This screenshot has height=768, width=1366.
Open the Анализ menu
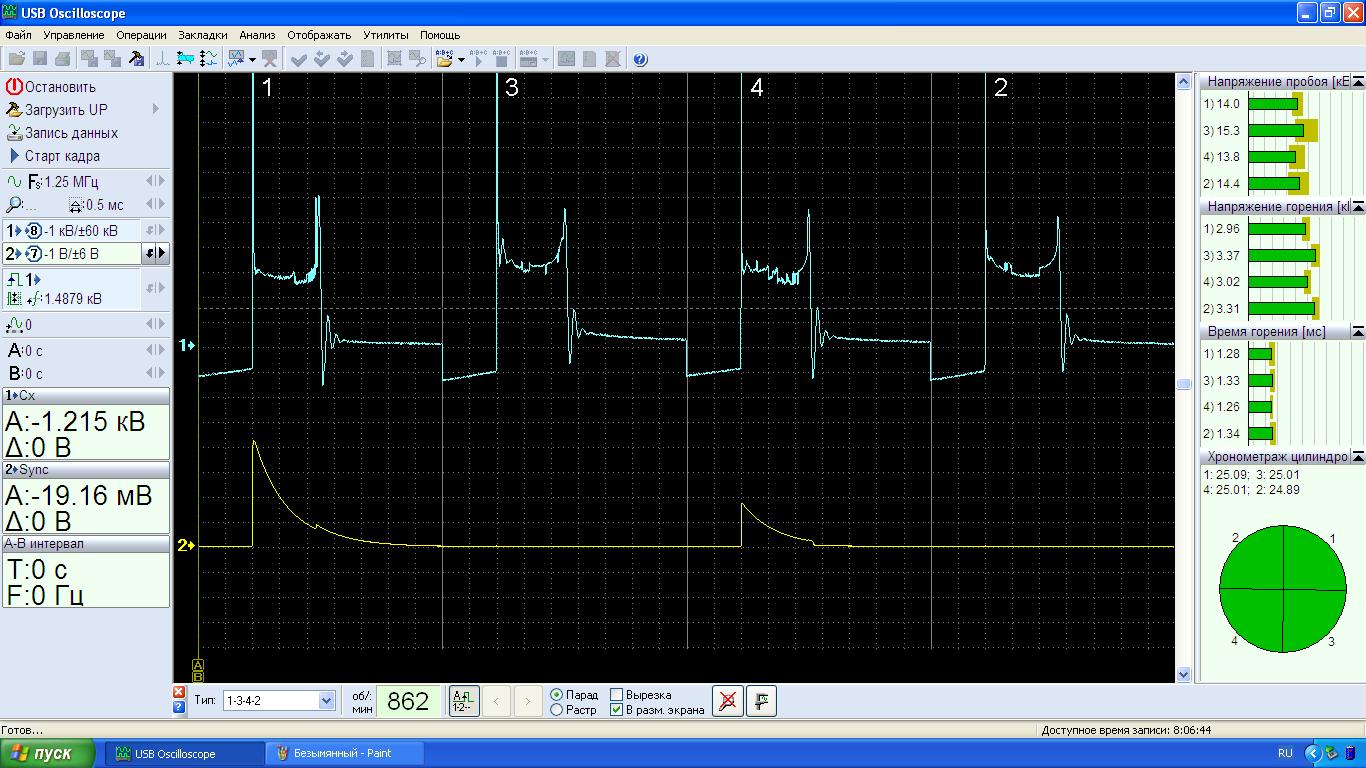click(x=257, y=35)
